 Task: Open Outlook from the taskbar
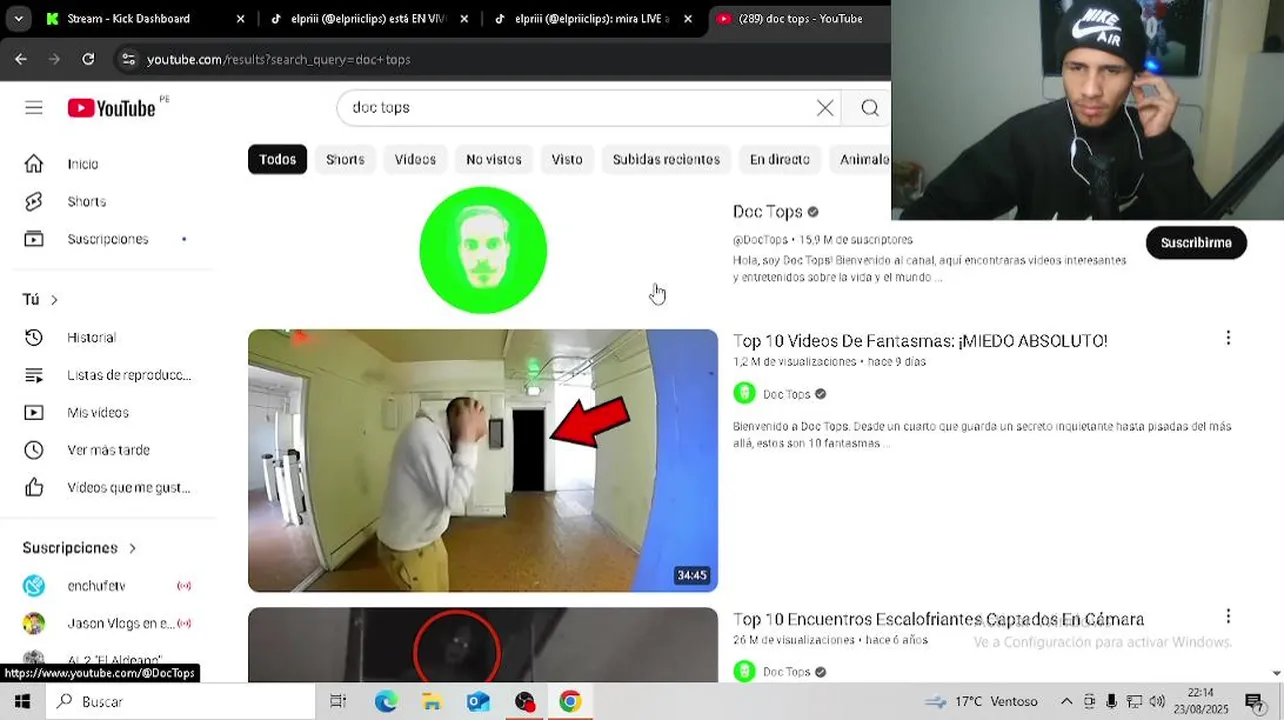[478, 702]
